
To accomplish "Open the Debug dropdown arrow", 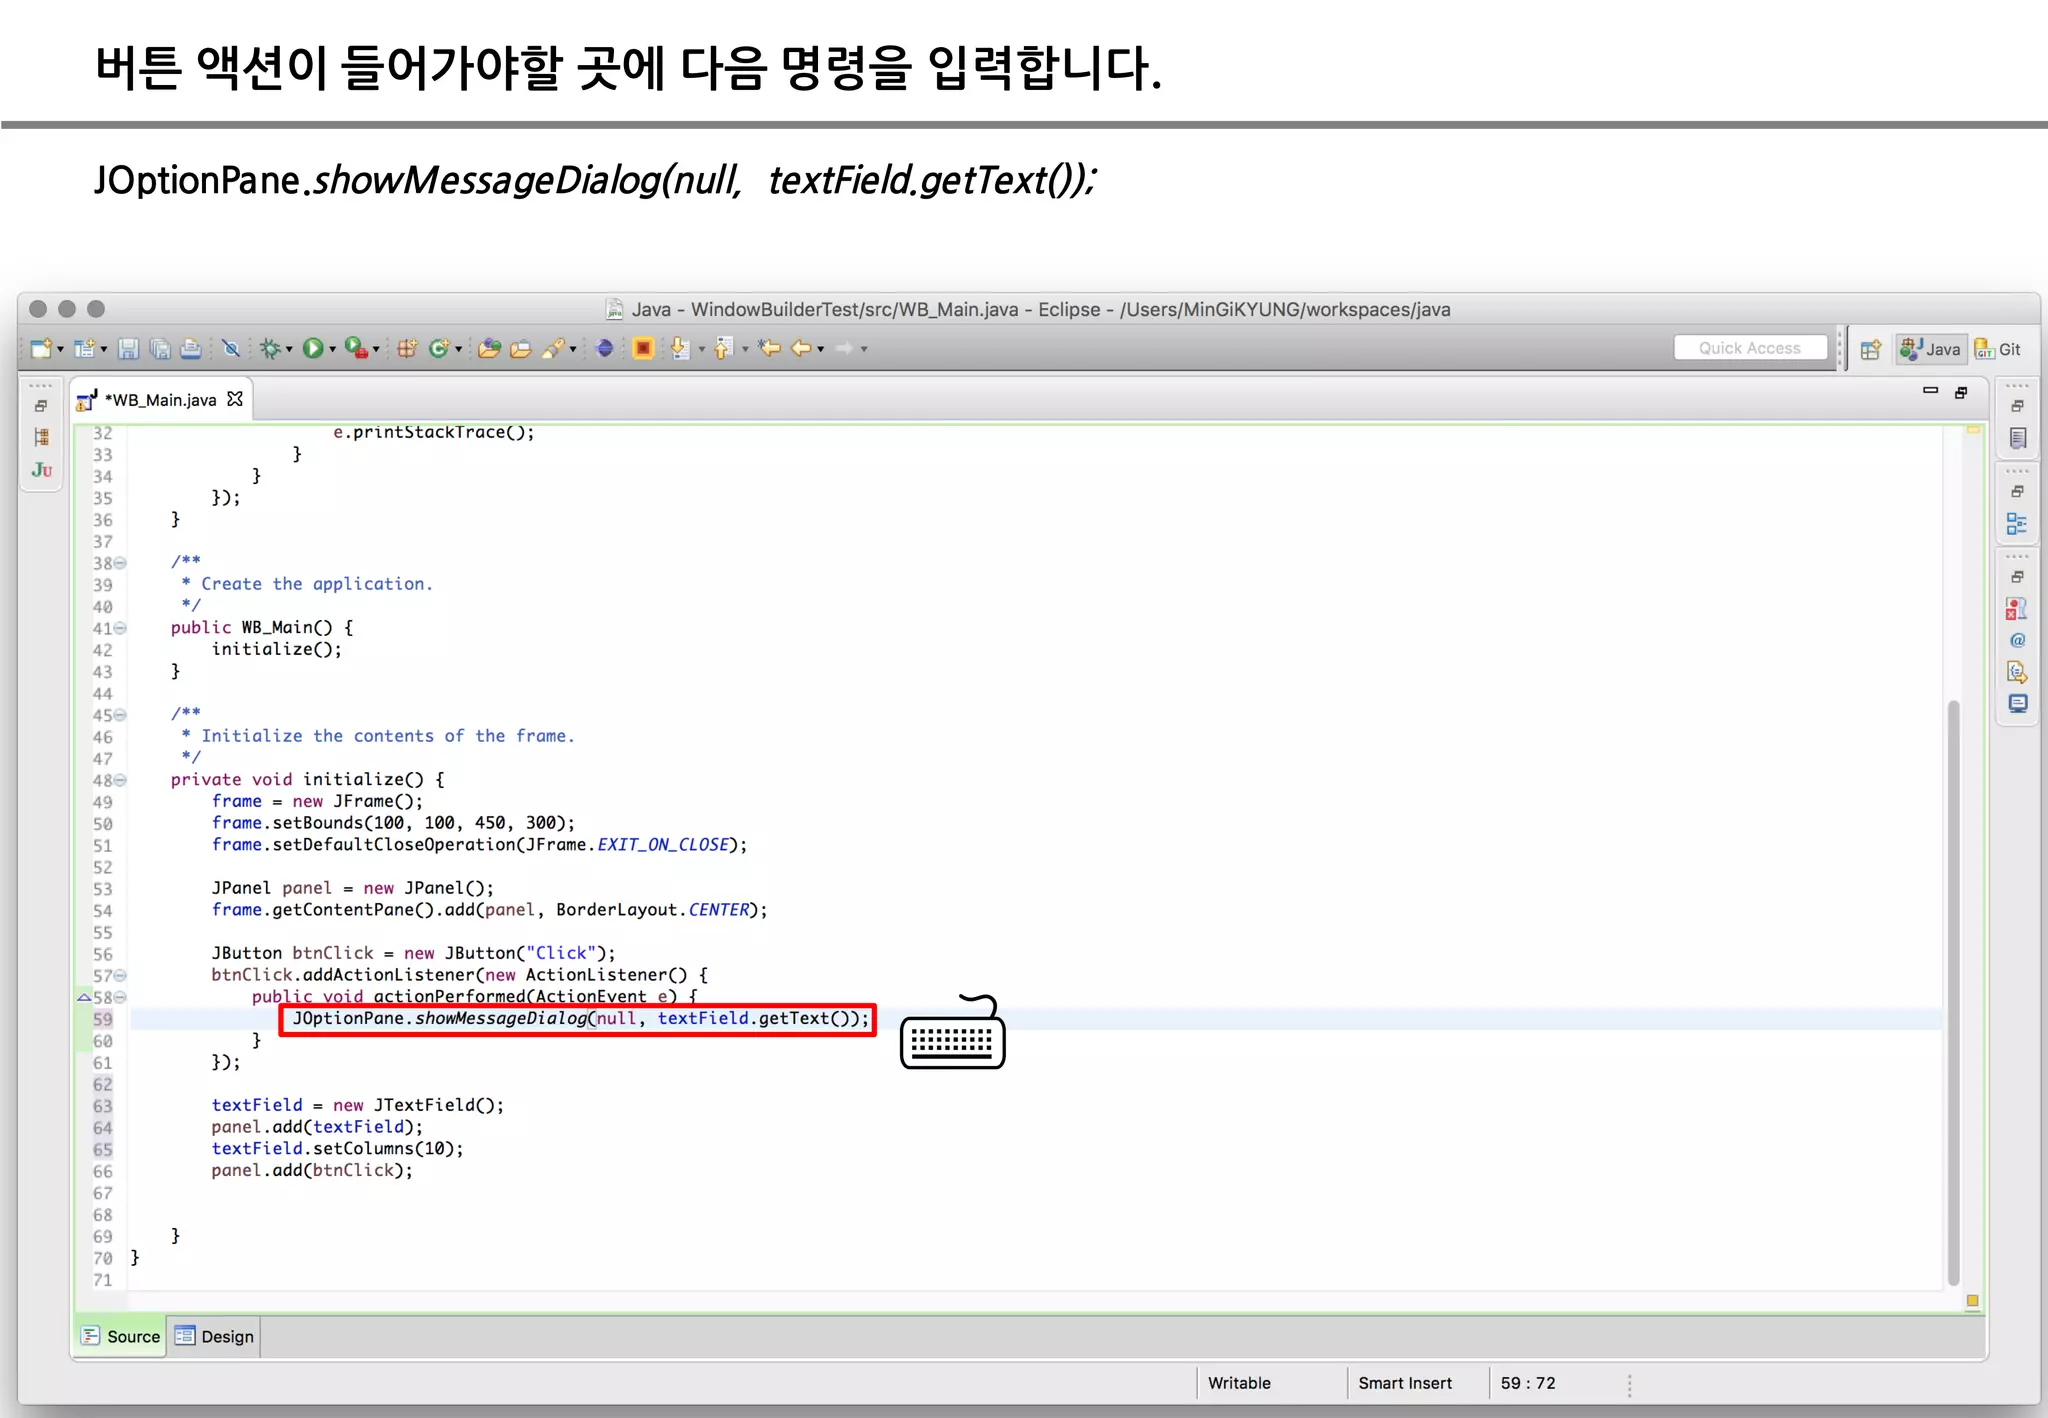I will [289, 349].
